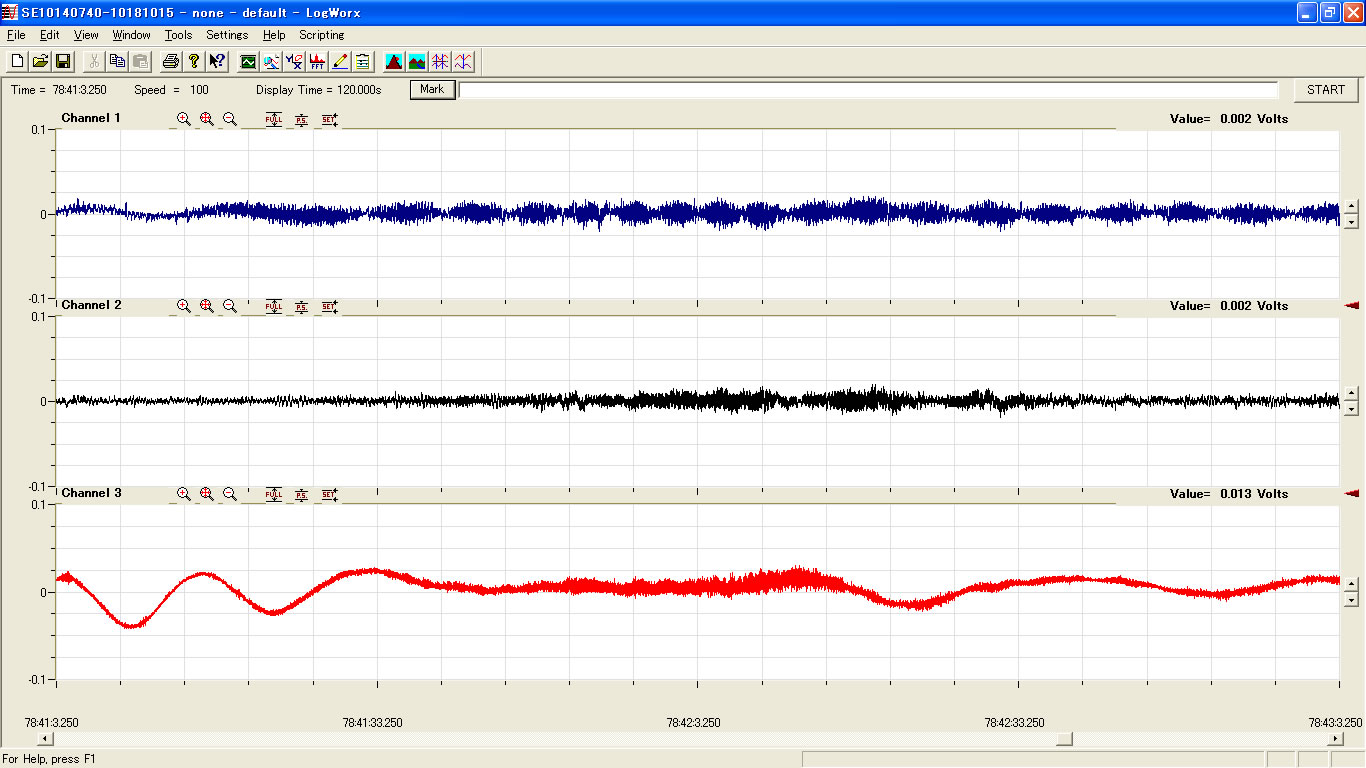Click P.S. icon for Channel 2
The height and width of the screenshot is (768, 1366).
point(301,306)
